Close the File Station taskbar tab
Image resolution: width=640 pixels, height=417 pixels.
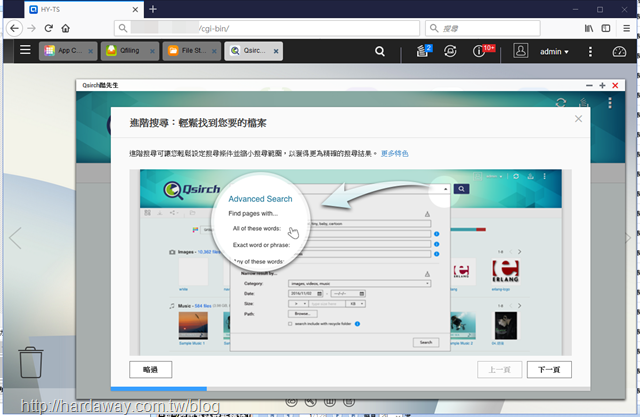[x=214, y=51]
